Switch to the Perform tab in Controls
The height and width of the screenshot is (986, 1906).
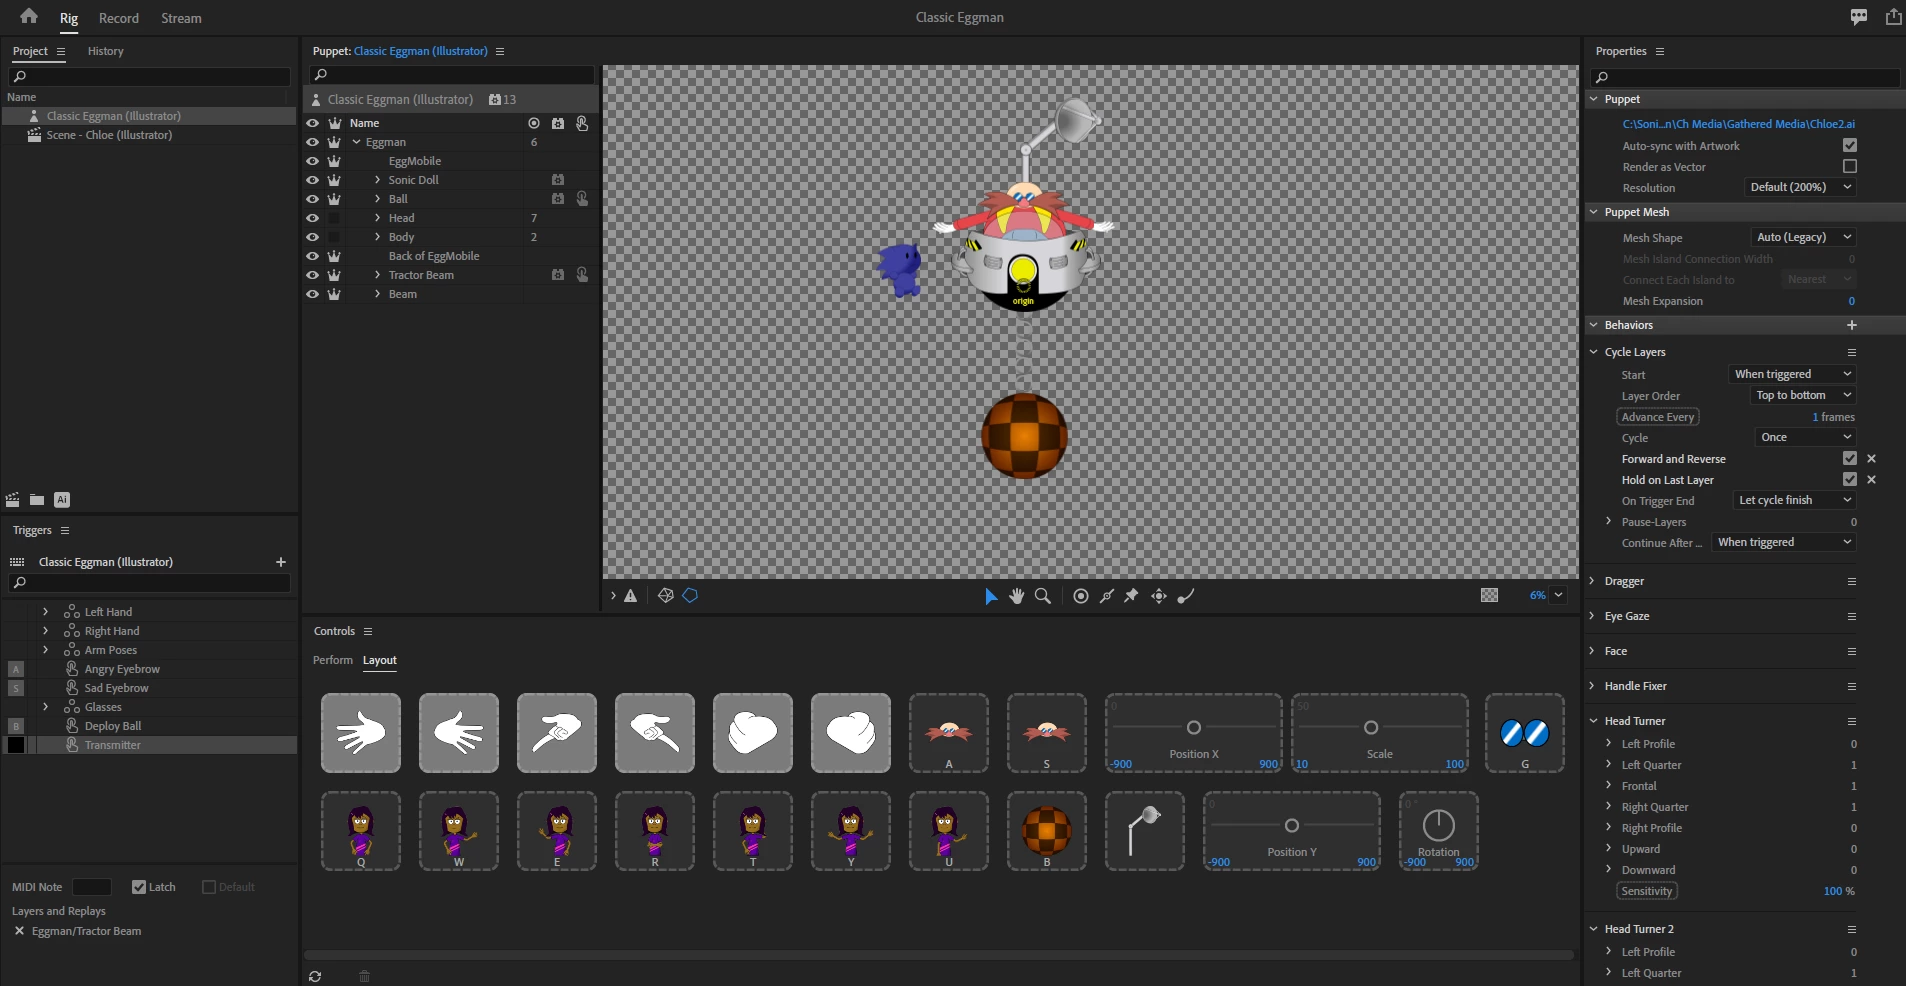coord(333,660)
